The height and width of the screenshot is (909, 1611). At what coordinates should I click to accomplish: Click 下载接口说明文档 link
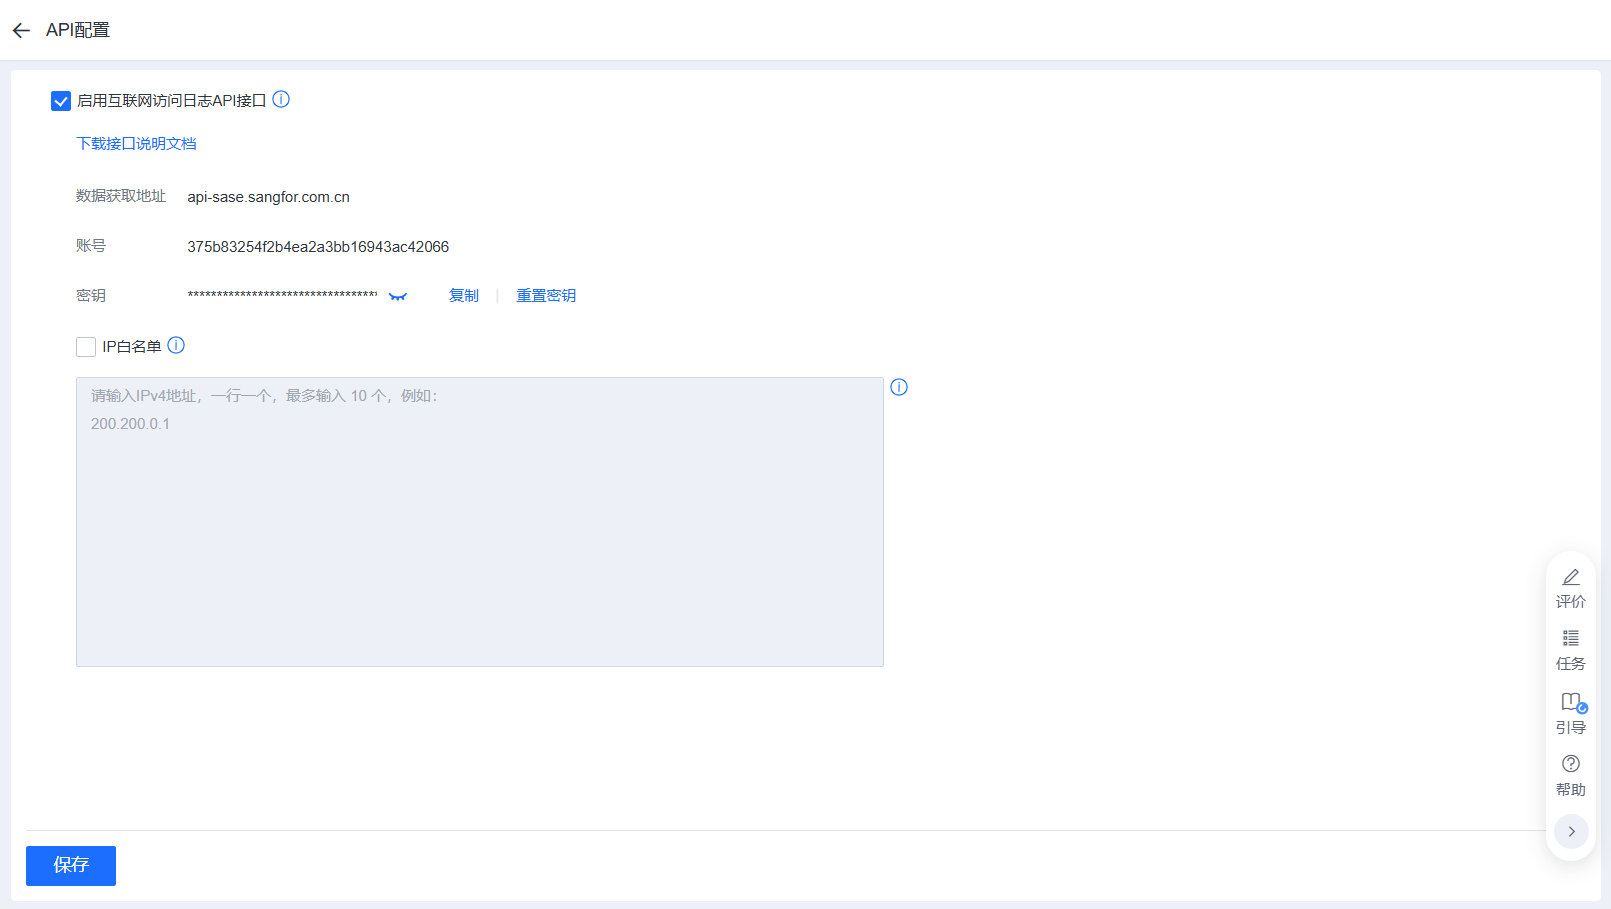click(x=136, y=144)
